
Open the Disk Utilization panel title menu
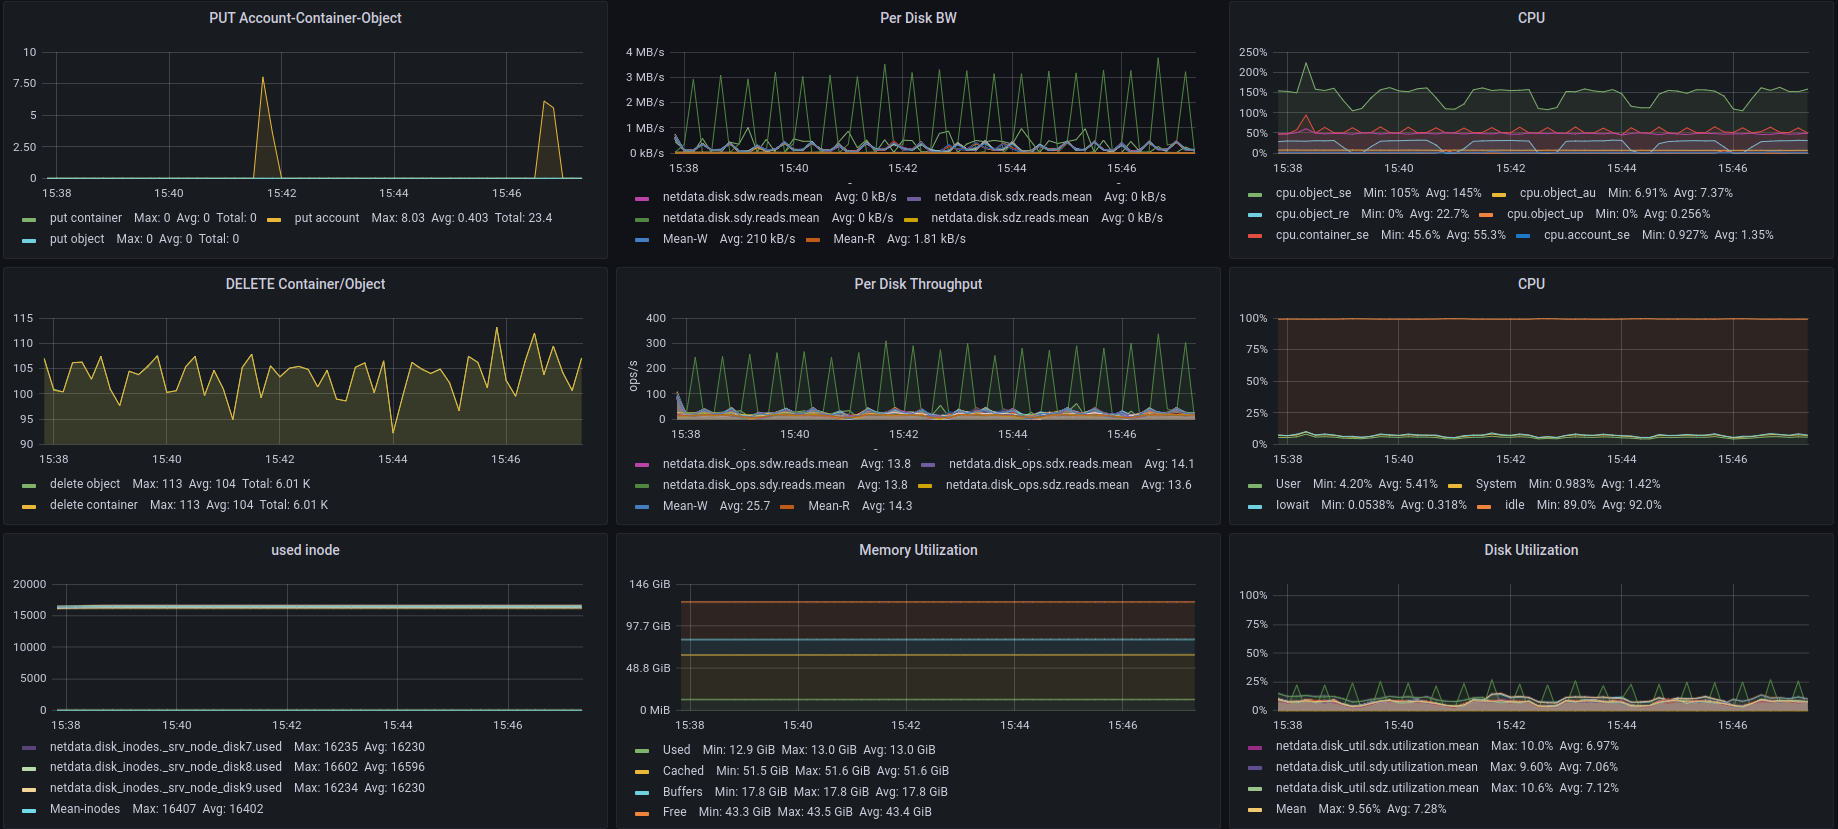[x=1531, y=550]
